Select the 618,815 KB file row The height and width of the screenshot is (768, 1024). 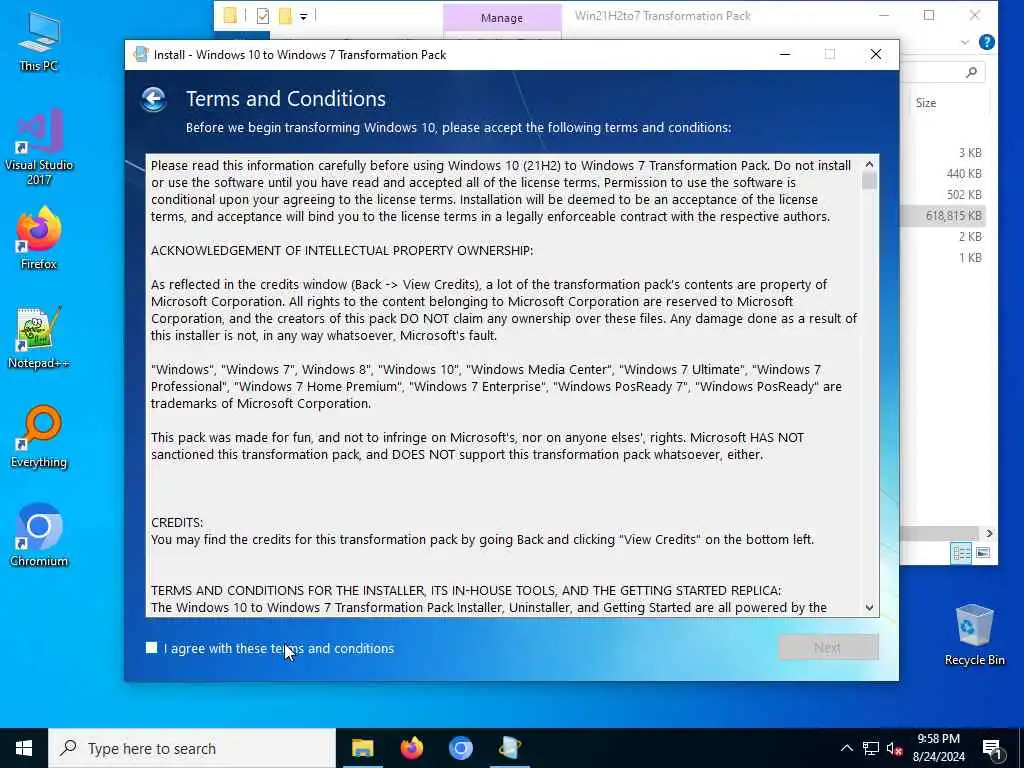[943, 216]
